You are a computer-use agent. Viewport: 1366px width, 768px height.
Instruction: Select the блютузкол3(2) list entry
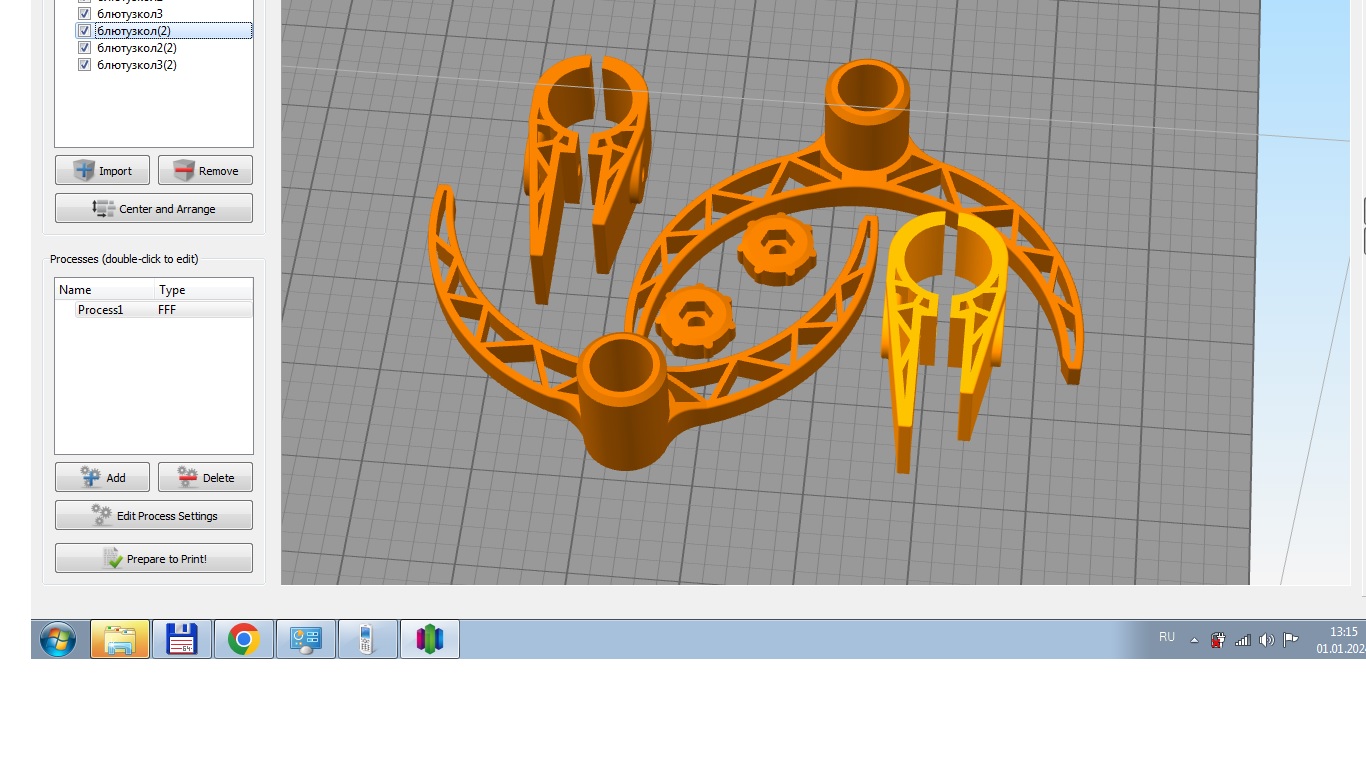(137, 65)
